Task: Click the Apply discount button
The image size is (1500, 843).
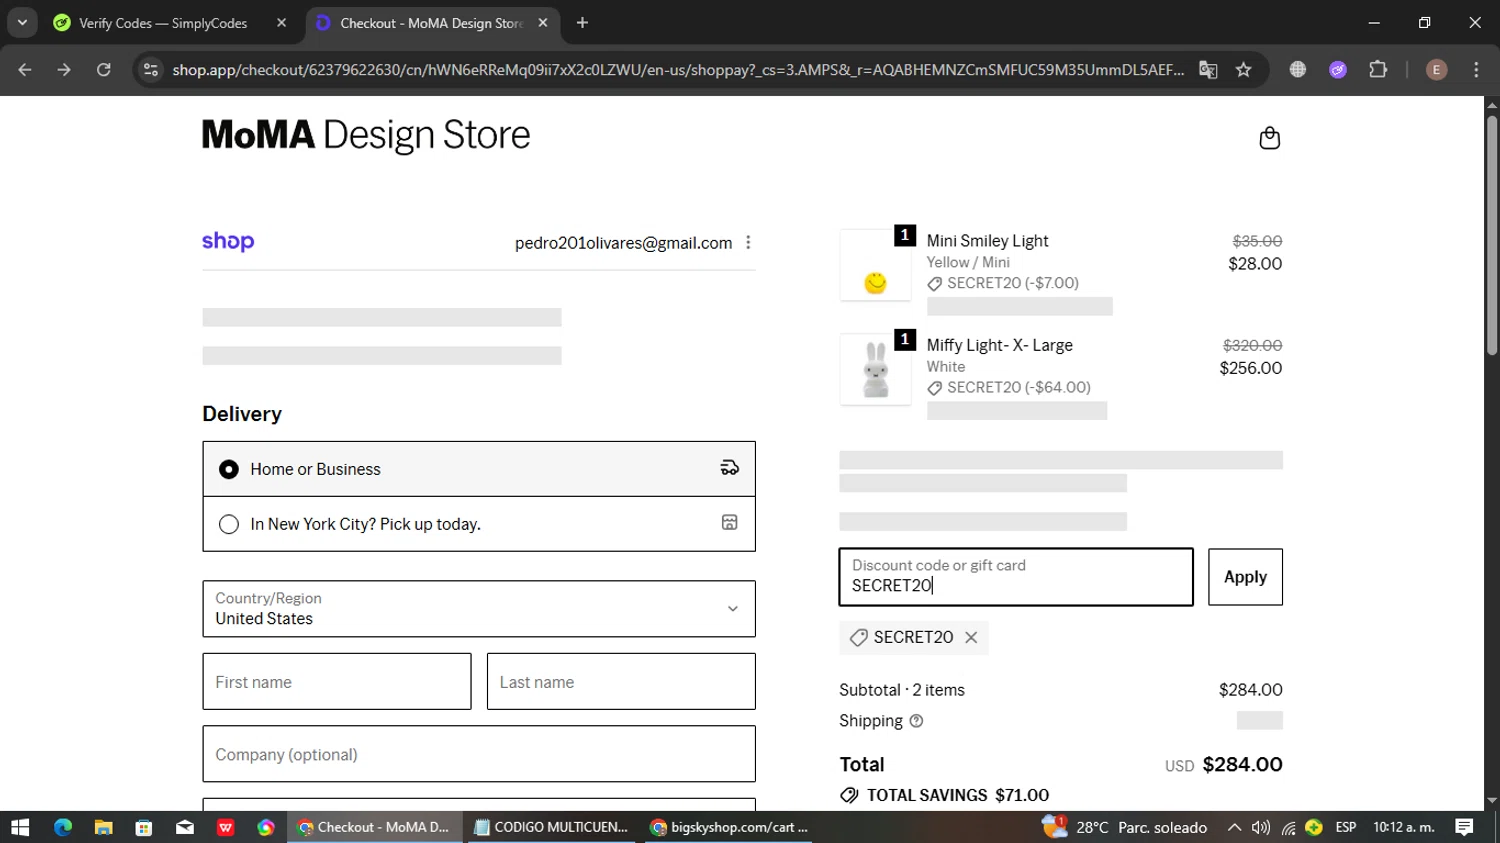Action: click(x=1245, y=577)
